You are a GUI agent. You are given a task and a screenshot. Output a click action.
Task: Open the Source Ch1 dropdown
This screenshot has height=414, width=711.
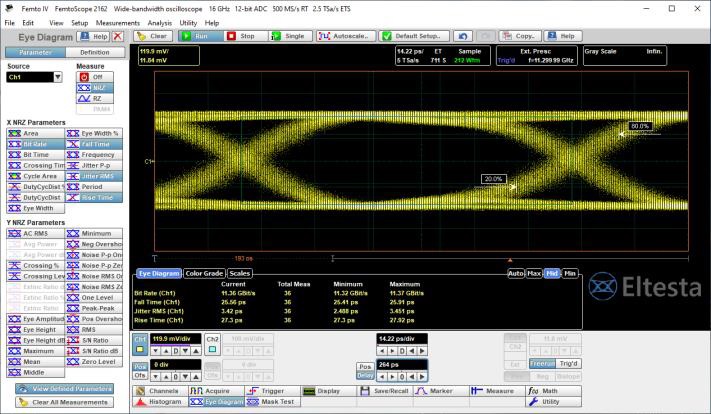coord(58,76)
